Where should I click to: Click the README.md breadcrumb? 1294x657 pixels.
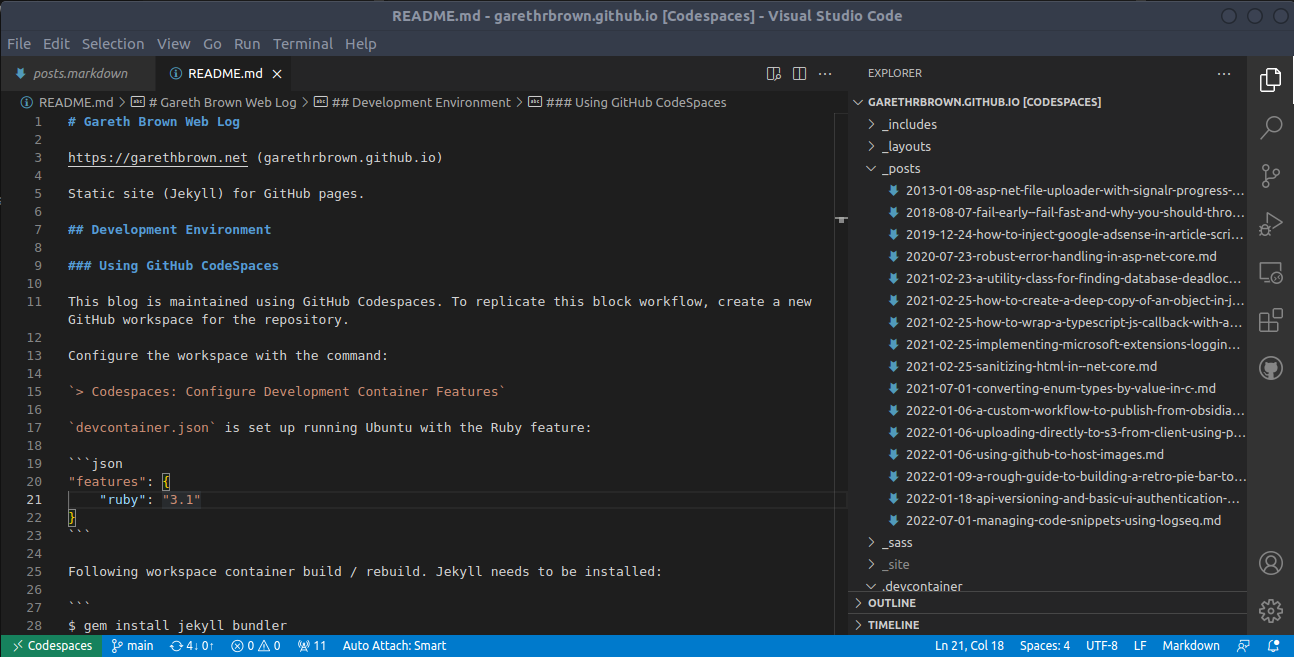tap(68, 102)
